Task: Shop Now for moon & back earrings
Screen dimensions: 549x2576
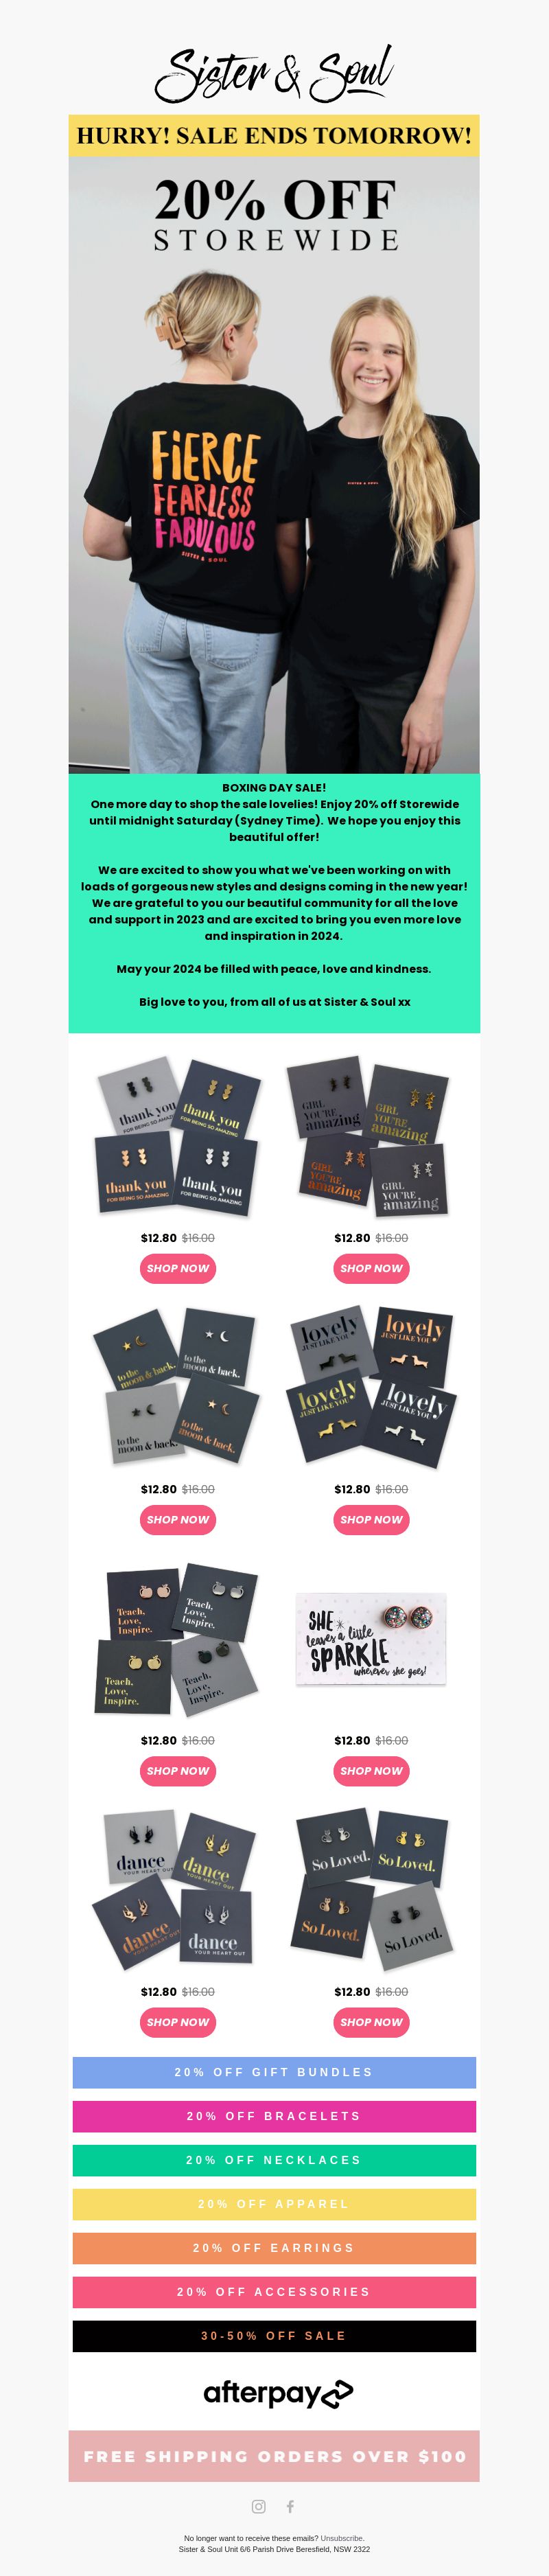Action: (x=178, y=1519)
